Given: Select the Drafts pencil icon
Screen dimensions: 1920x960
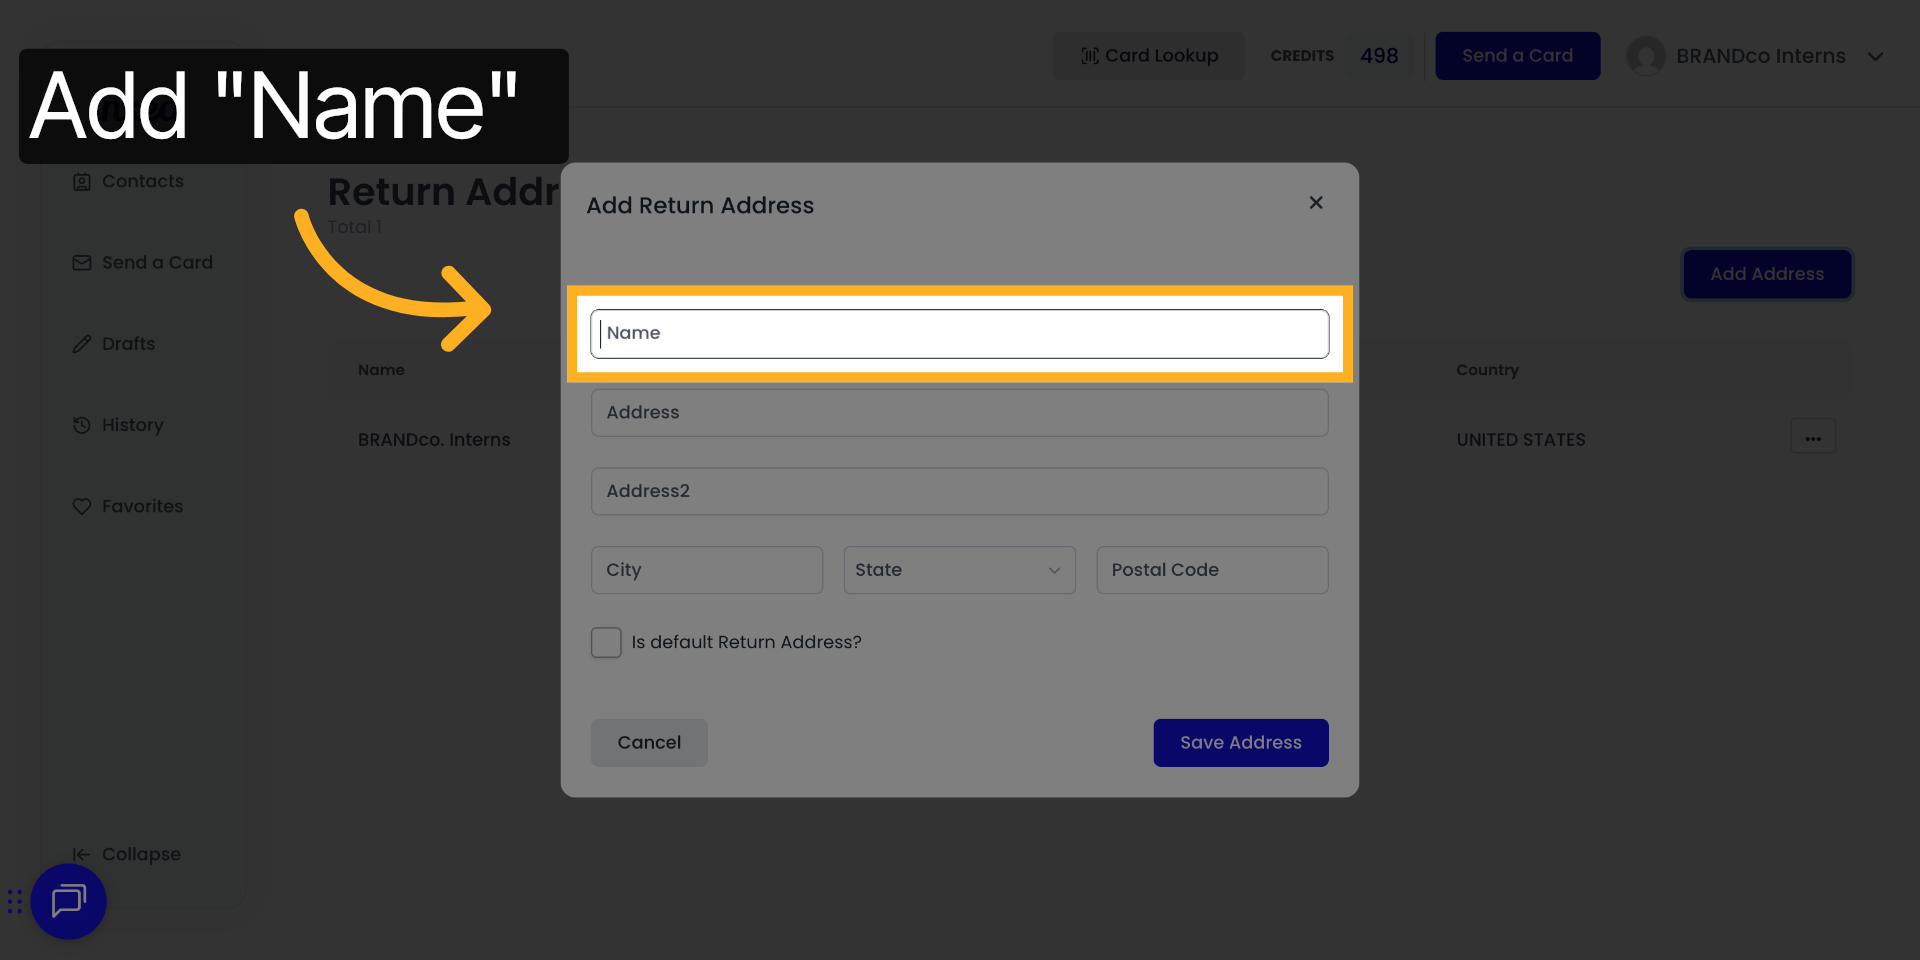Looking at the screenshot, I should pos(82,343).
